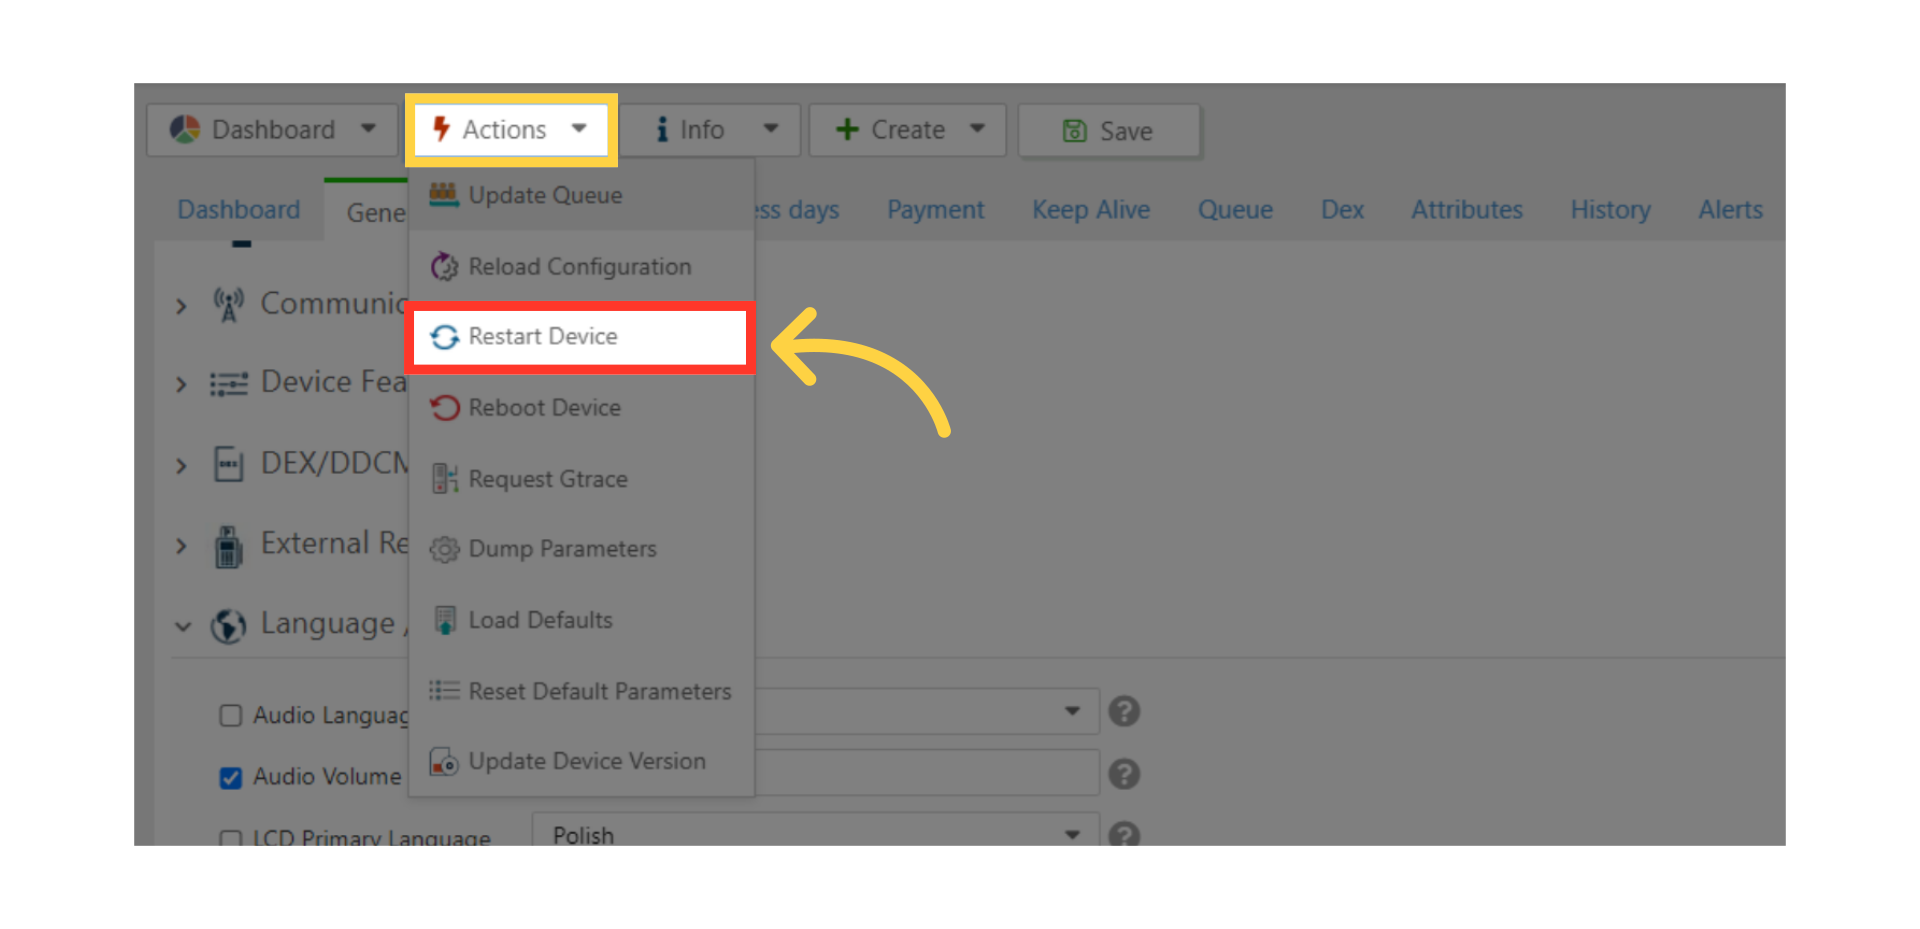Viewport: 1920px width, 929px height.
Task: Tick the LCD Primary Language checkbox
Action: [x=231, y=838]
